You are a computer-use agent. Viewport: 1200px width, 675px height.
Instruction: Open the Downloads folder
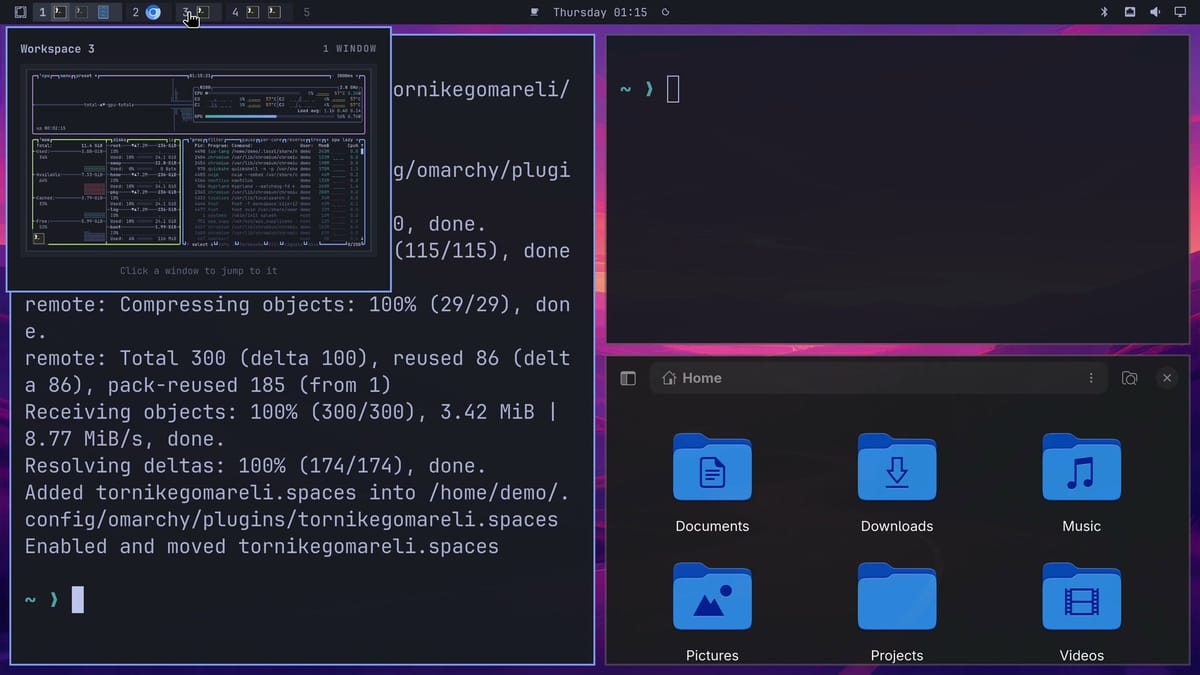897,467
